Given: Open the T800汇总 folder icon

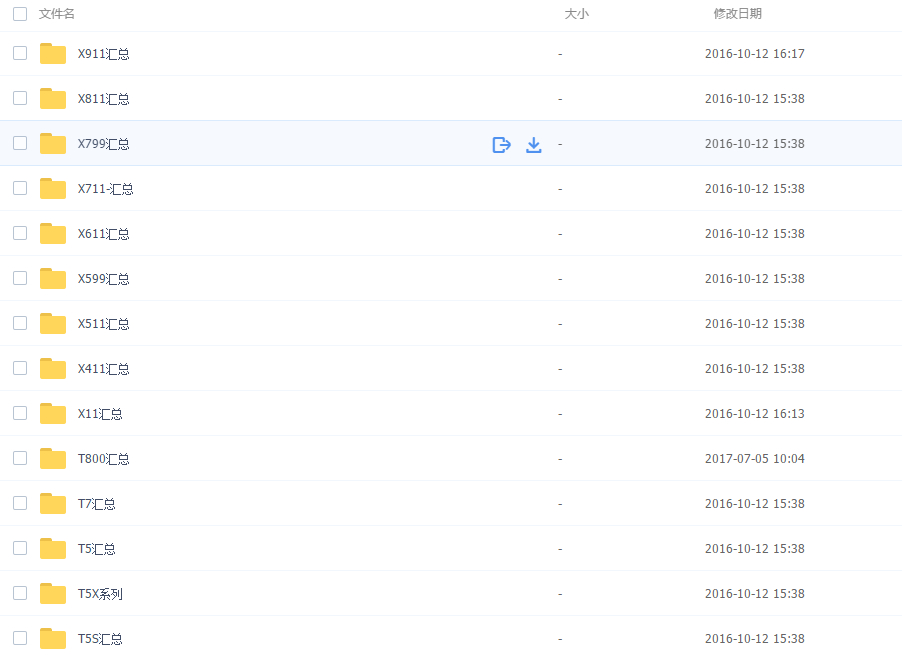Looking at the screenshot, I should [53, 458].
